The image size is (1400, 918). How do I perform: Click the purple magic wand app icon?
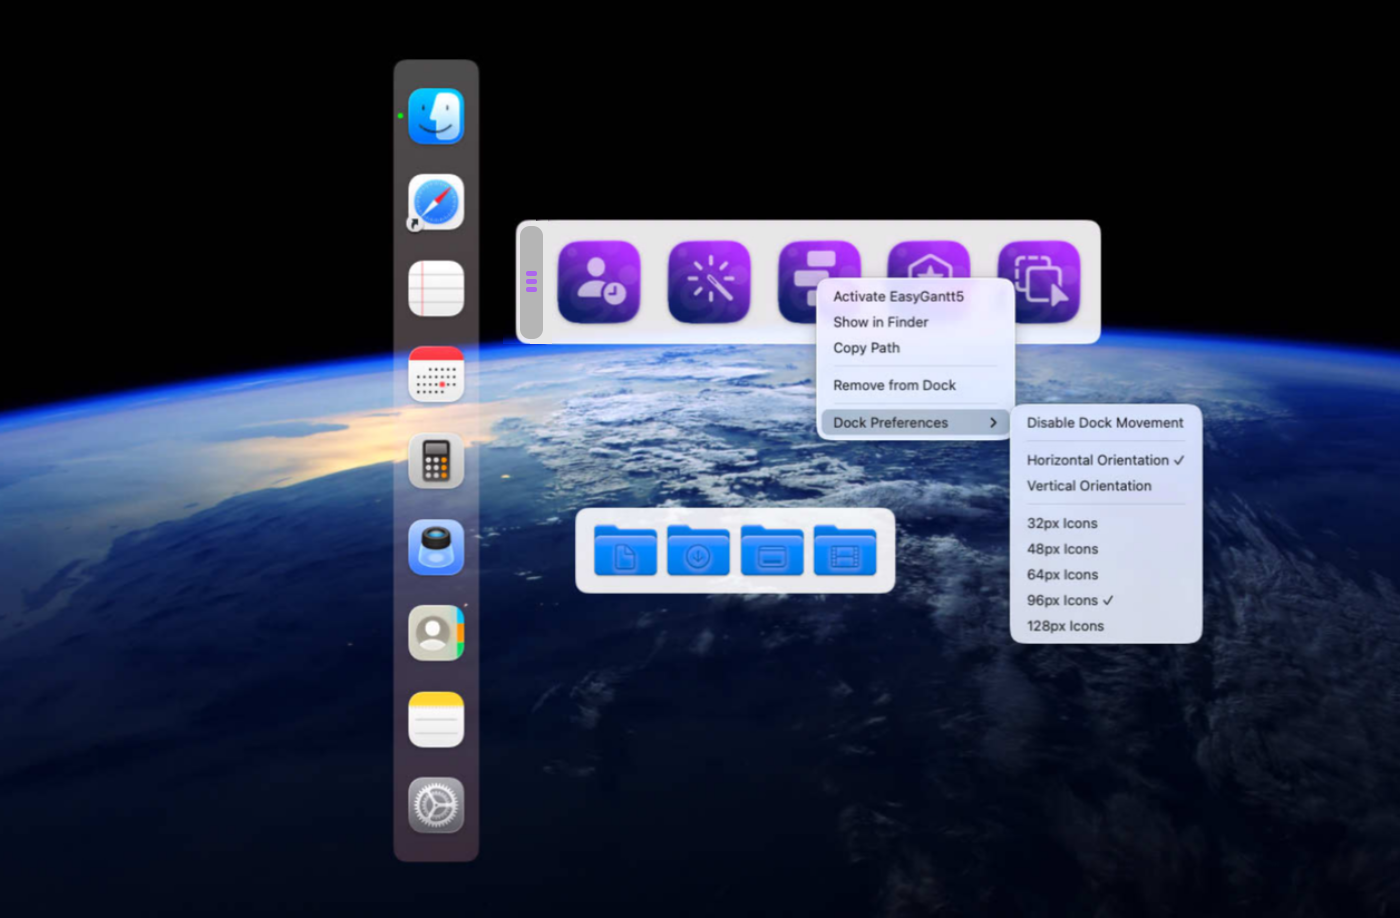coord(709,282)
